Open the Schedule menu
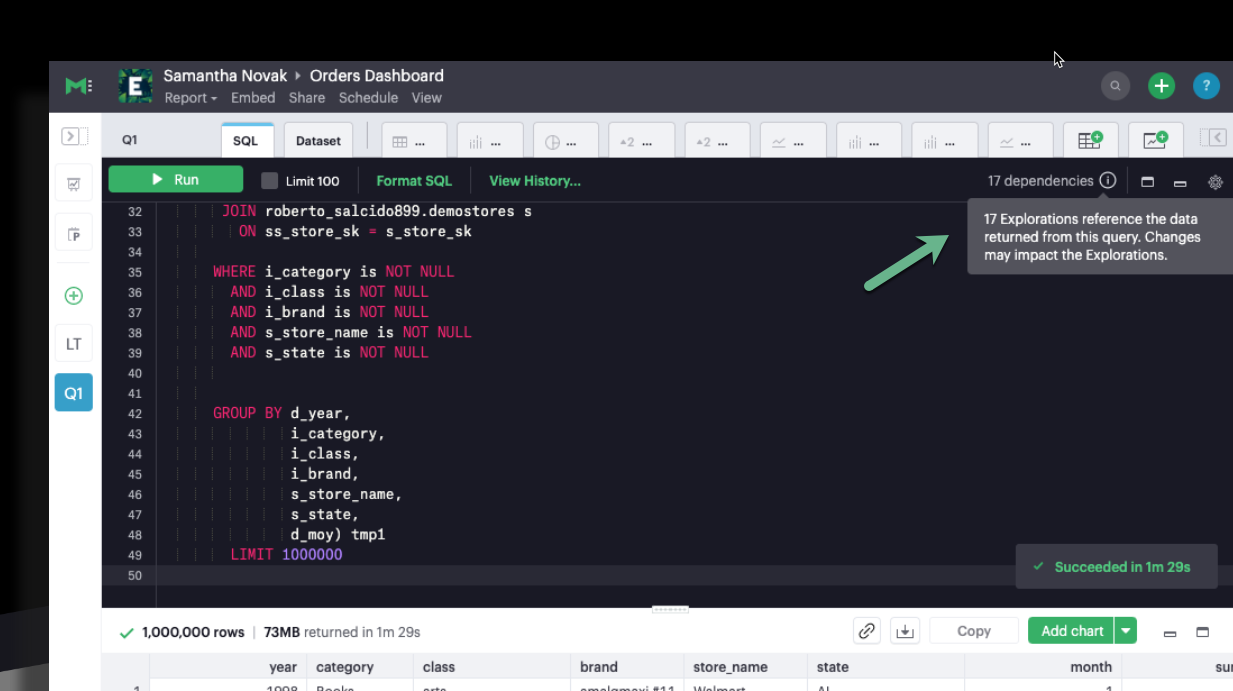 tap(368, 98)
